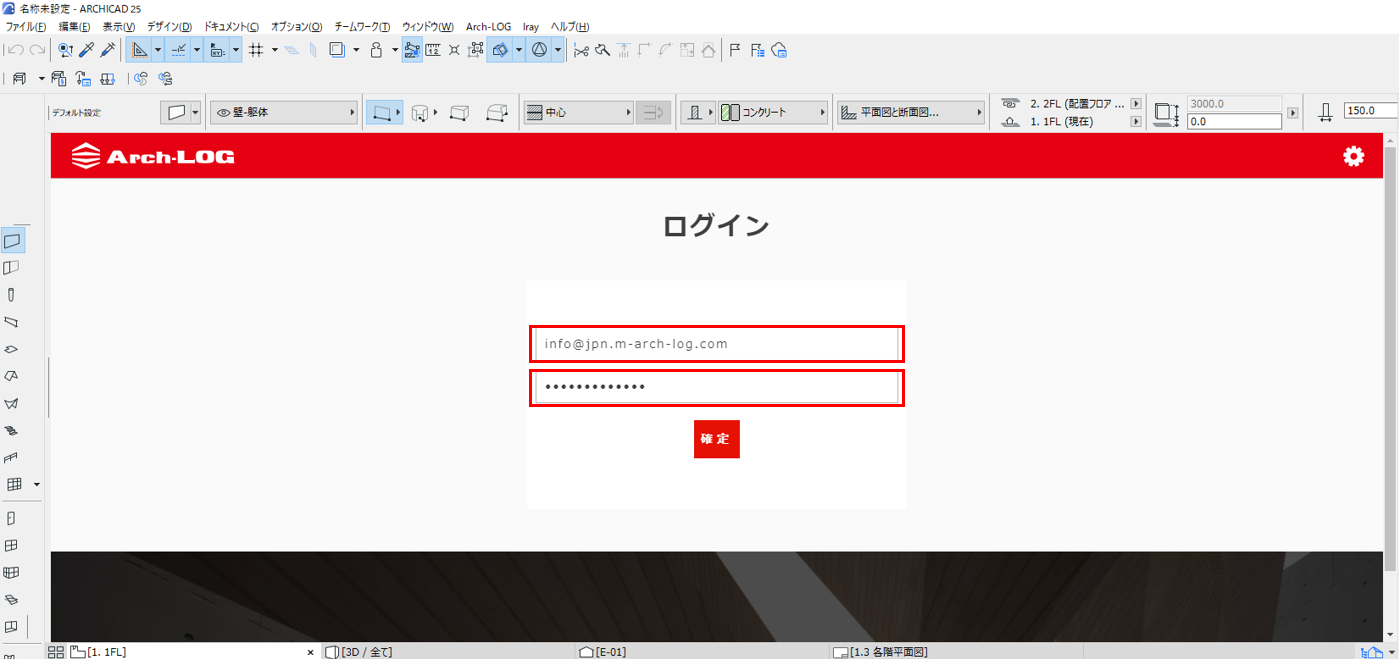Select the Window tool in toolbox
The width and height of the screenshot is (1399, 659).
point(12,545)
